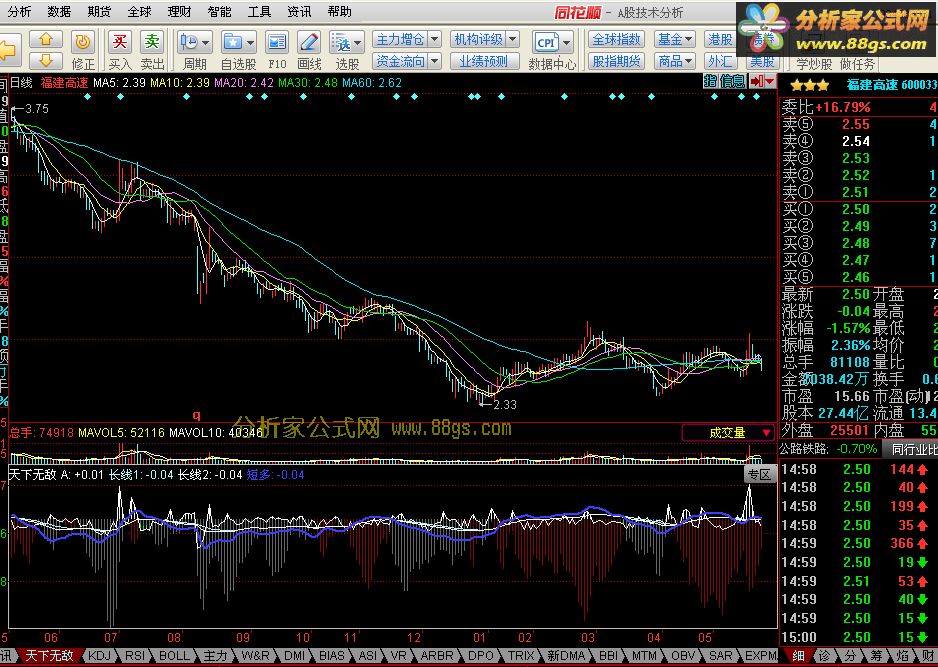
Task: Open the 工具 menu
Action: click(x=260, y=11)
